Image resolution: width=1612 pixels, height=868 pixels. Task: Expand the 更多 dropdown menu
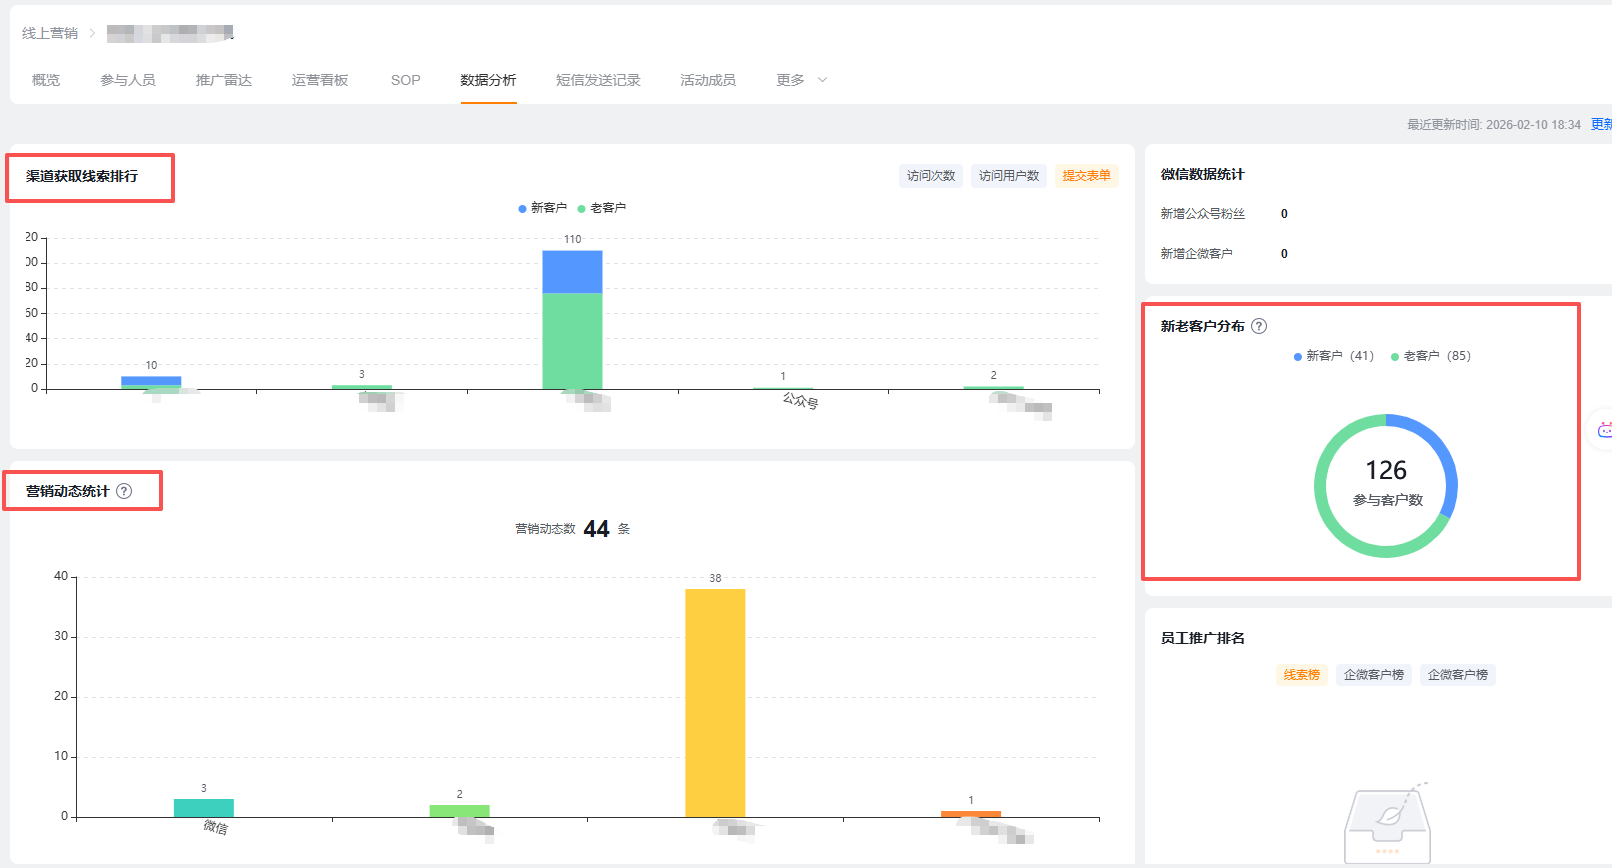click(x=802, y=80)
